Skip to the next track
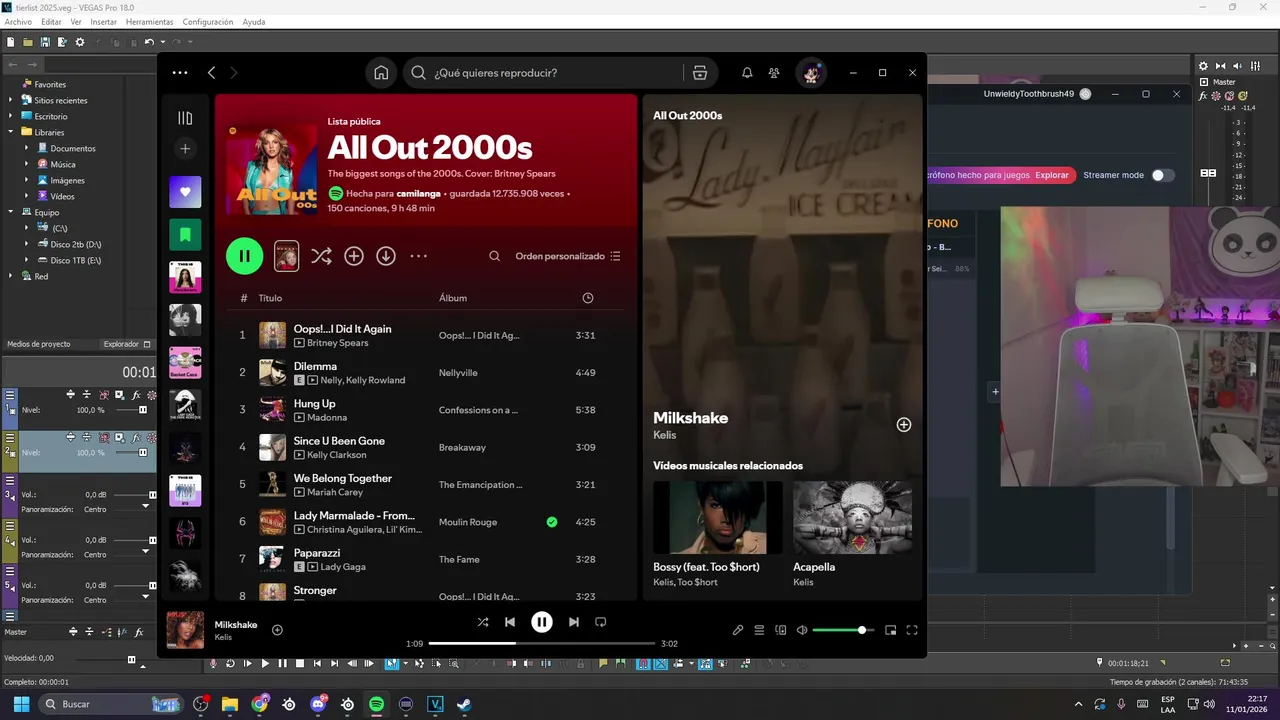This screenshot has width=1280, height=720. (574, 622)
